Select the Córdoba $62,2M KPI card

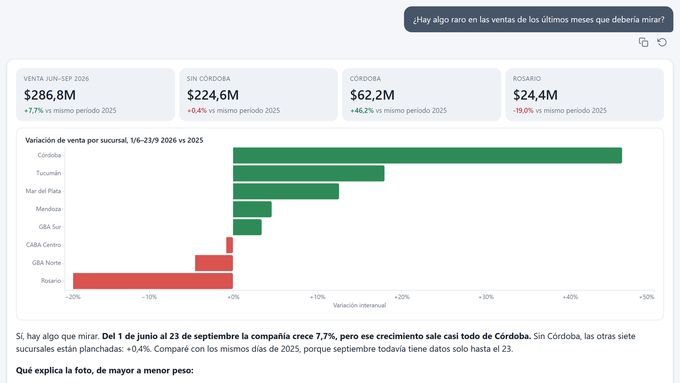point(422,95)
